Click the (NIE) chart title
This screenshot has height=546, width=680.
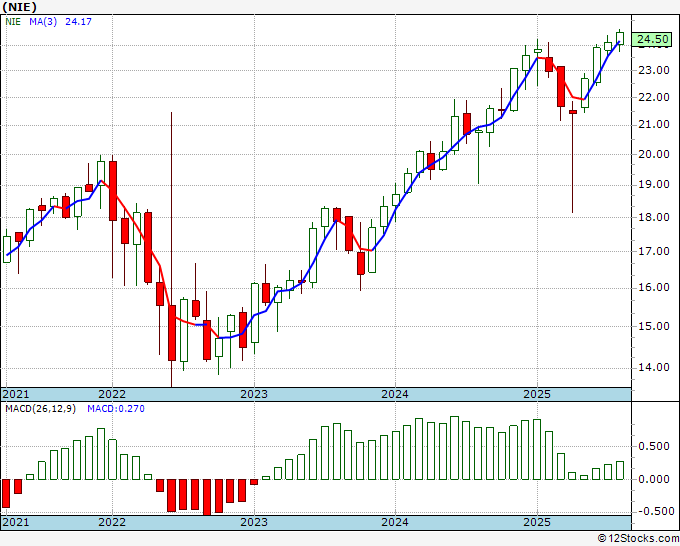point(20,7)
